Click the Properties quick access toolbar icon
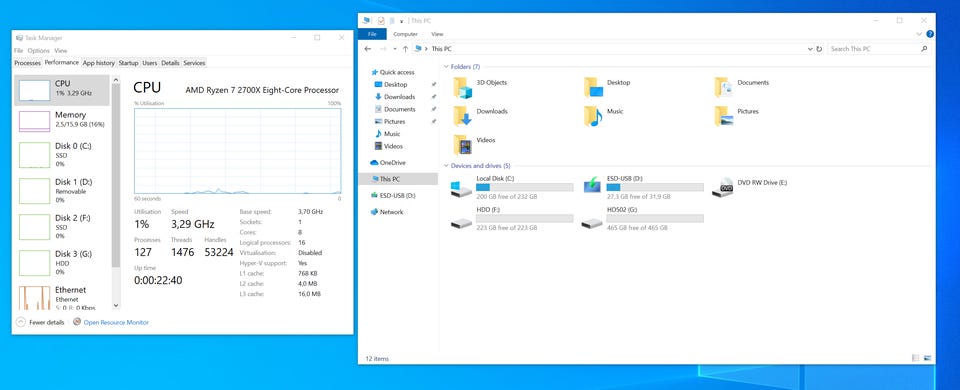This screenshot has width=960, height=390. 381,20
